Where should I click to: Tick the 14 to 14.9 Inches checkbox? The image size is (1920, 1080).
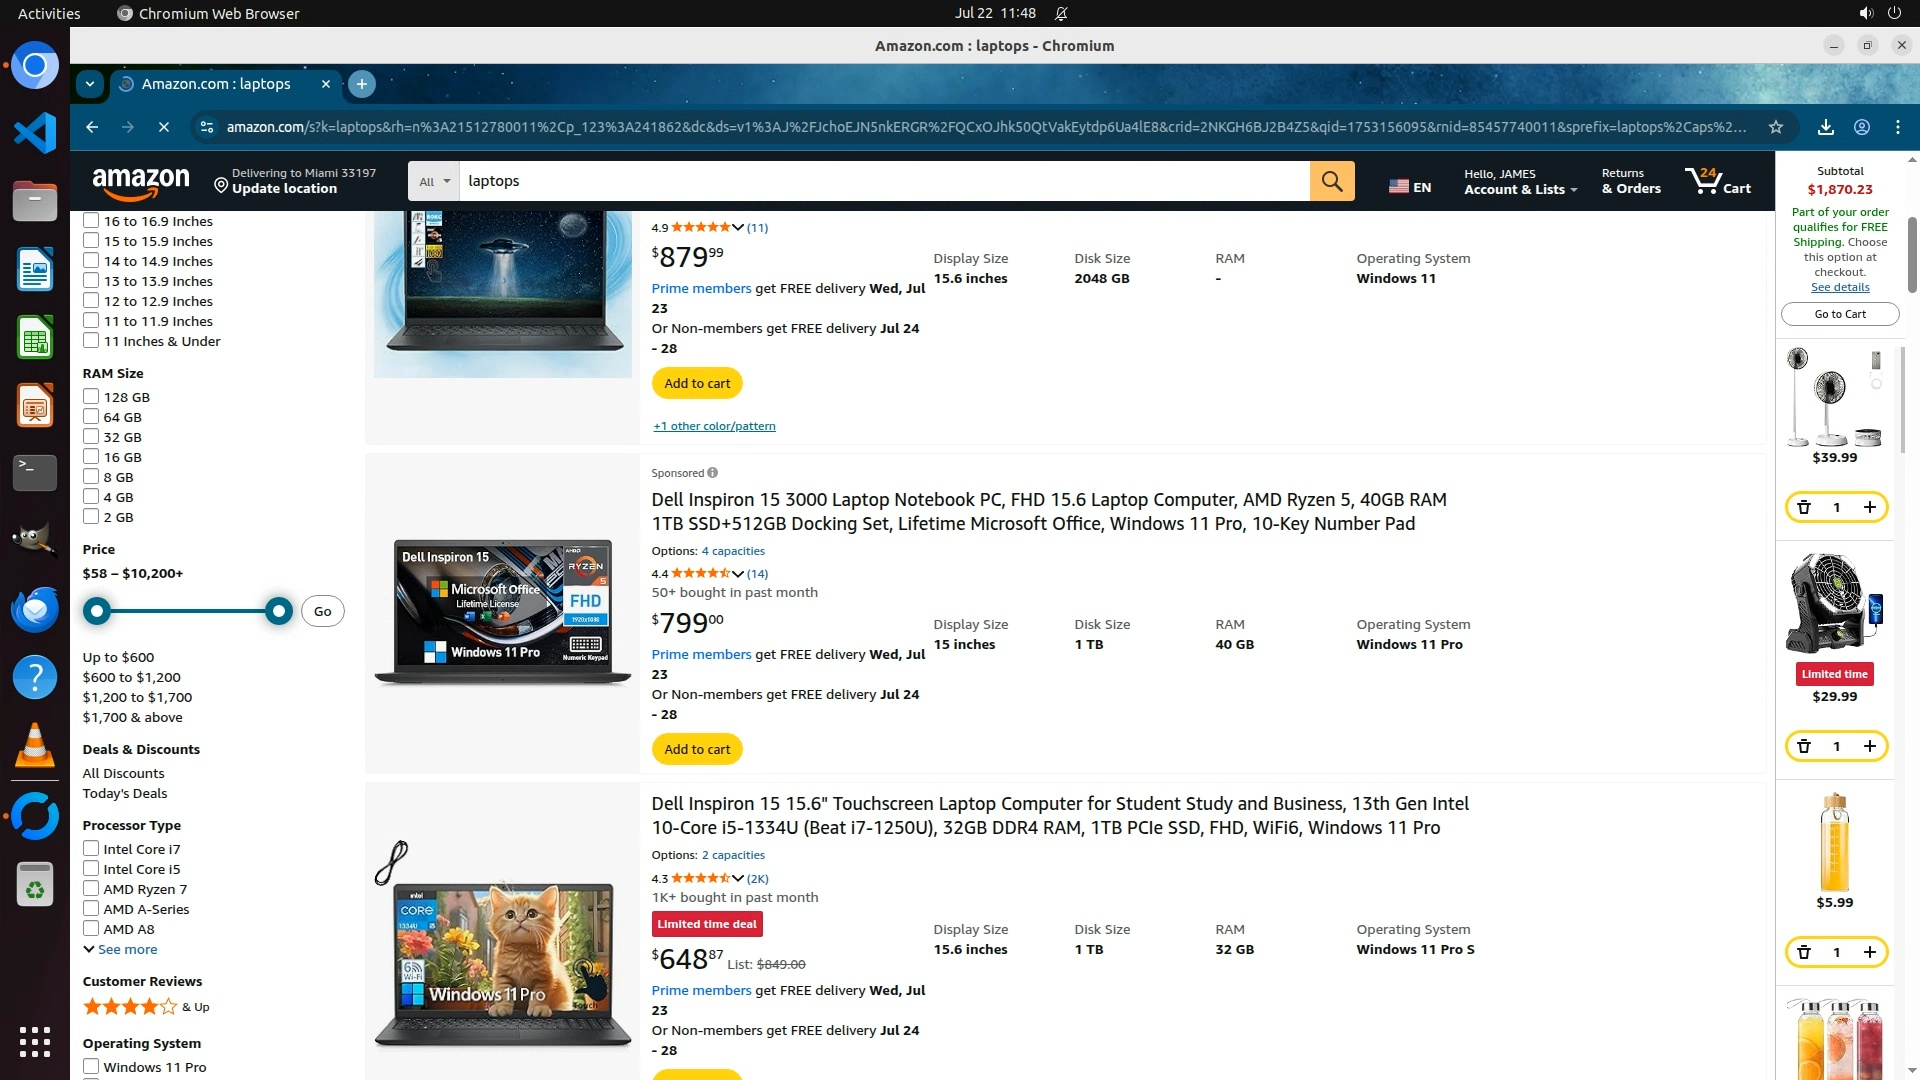click(x=91, y=261)
